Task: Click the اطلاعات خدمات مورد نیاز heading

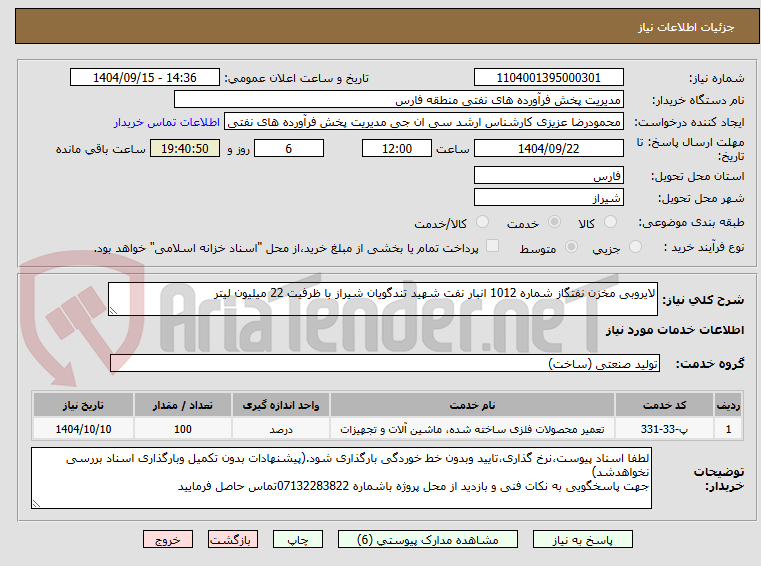Action: tap(675, 330)
